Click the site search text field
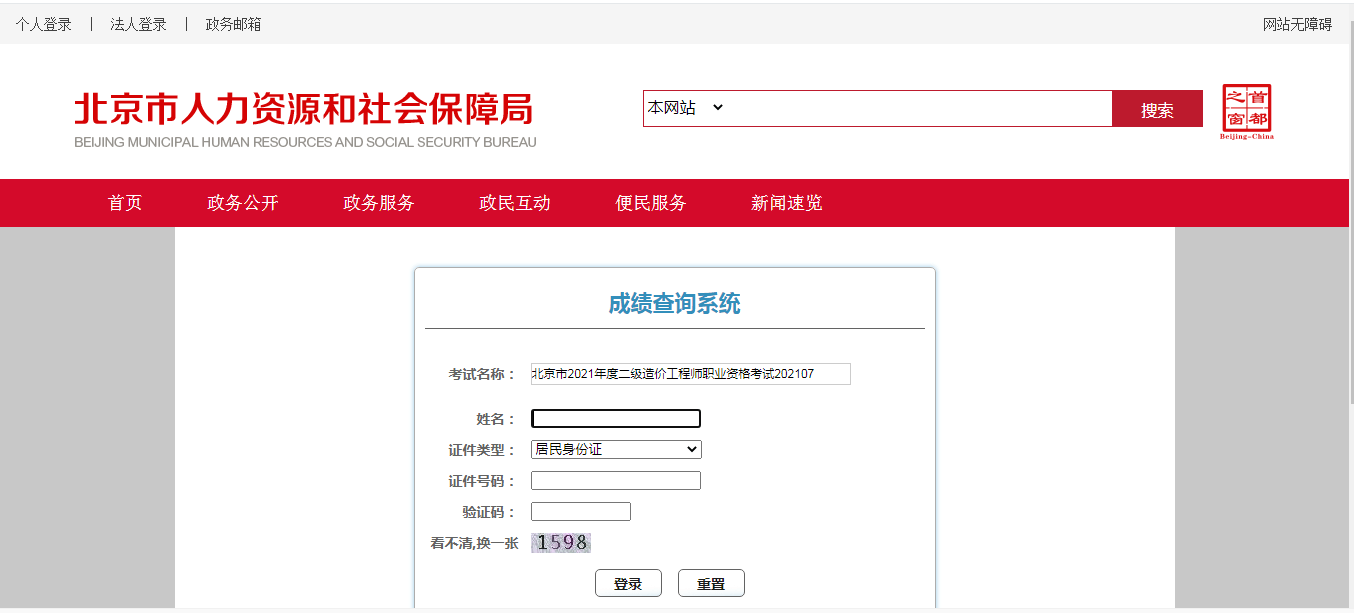 pos(918,108)
